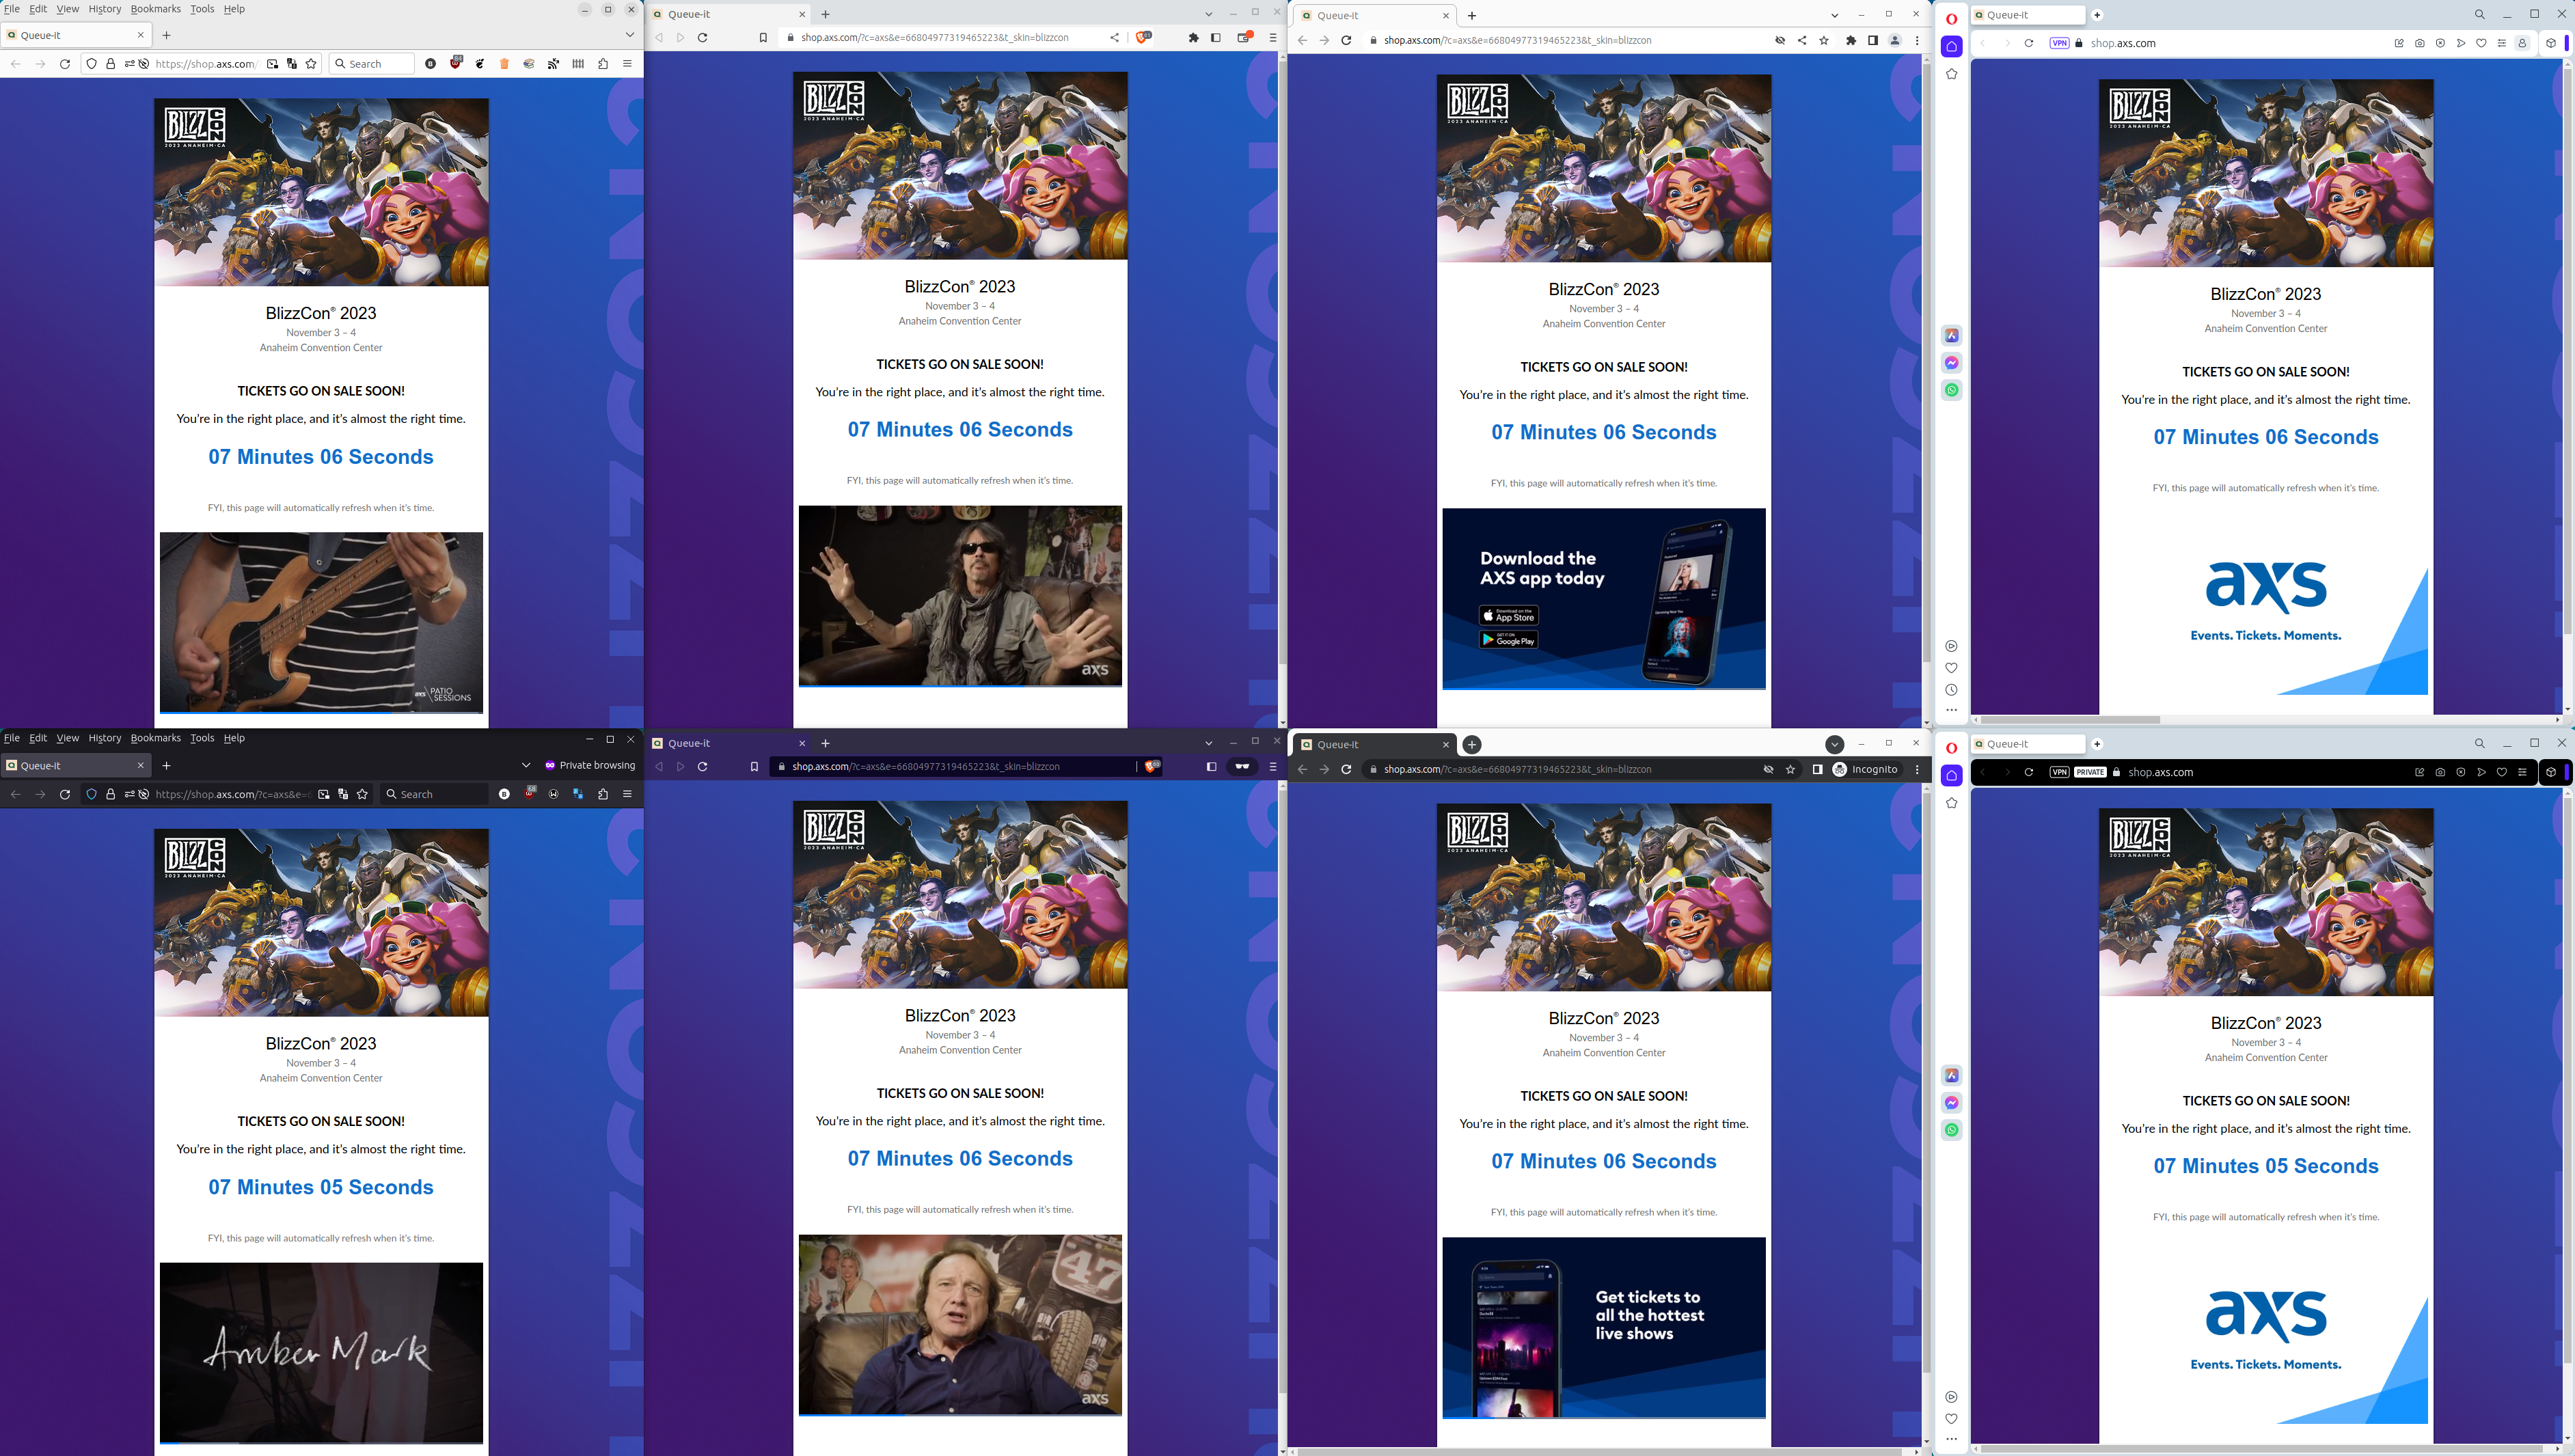Click snapshot camera icon in upper Opera address bar

tap(2419, 43)
